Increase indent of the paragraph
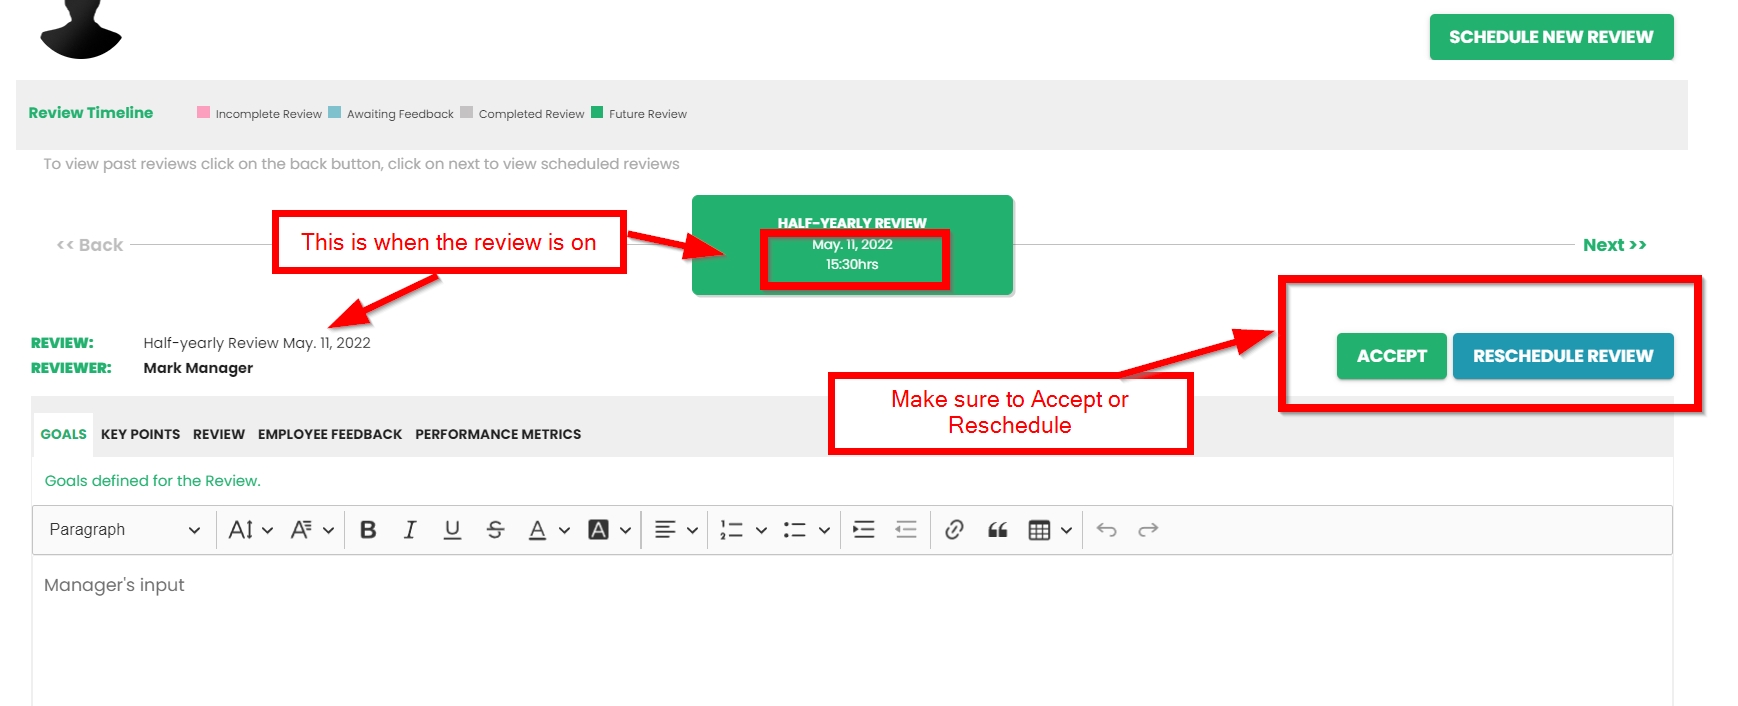 click(x=864, y=530)
